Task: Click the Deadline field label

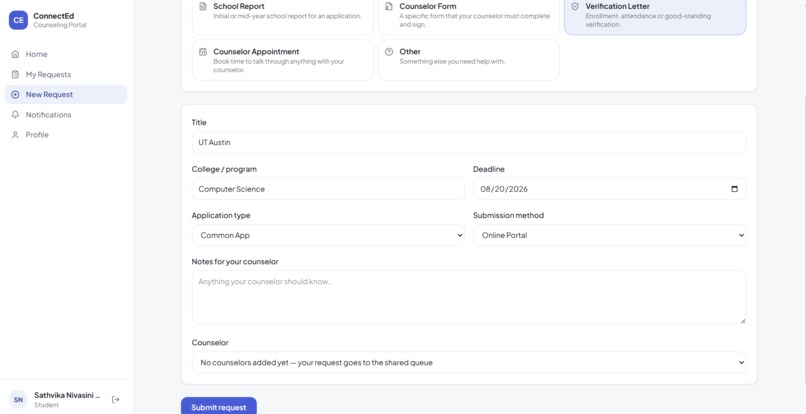Action: click(x=489, y=169)
